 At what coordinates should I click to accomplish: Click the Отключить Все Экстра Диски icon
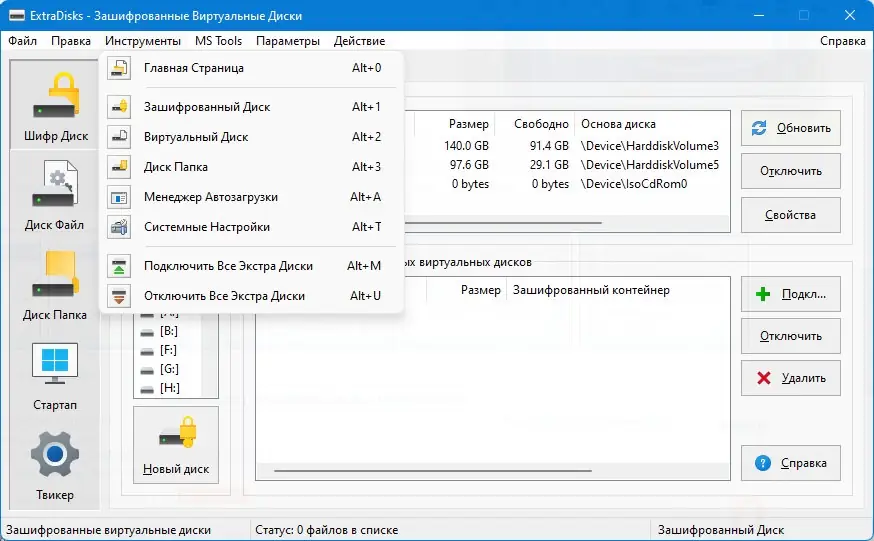(x=119, y=296)
